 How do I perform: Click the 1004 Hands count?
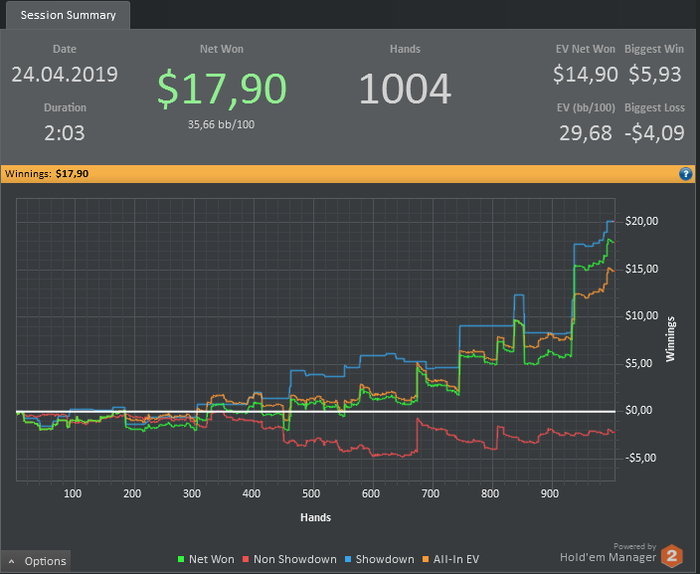(405, 89)
